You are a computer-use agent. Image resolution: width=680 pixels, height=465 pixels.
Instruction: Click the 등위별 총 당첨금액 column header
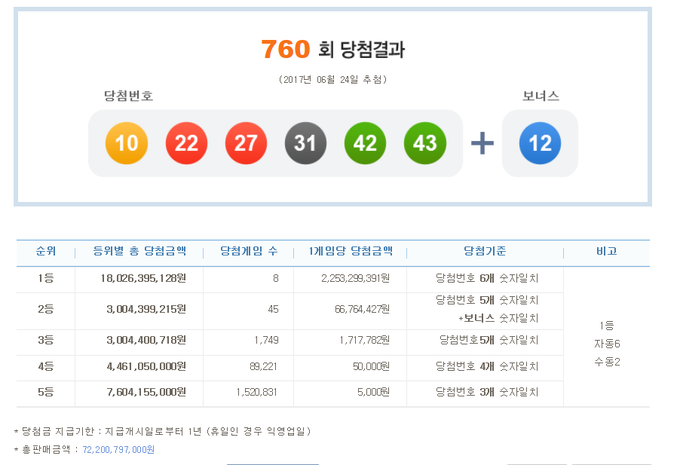click(139, 251)
